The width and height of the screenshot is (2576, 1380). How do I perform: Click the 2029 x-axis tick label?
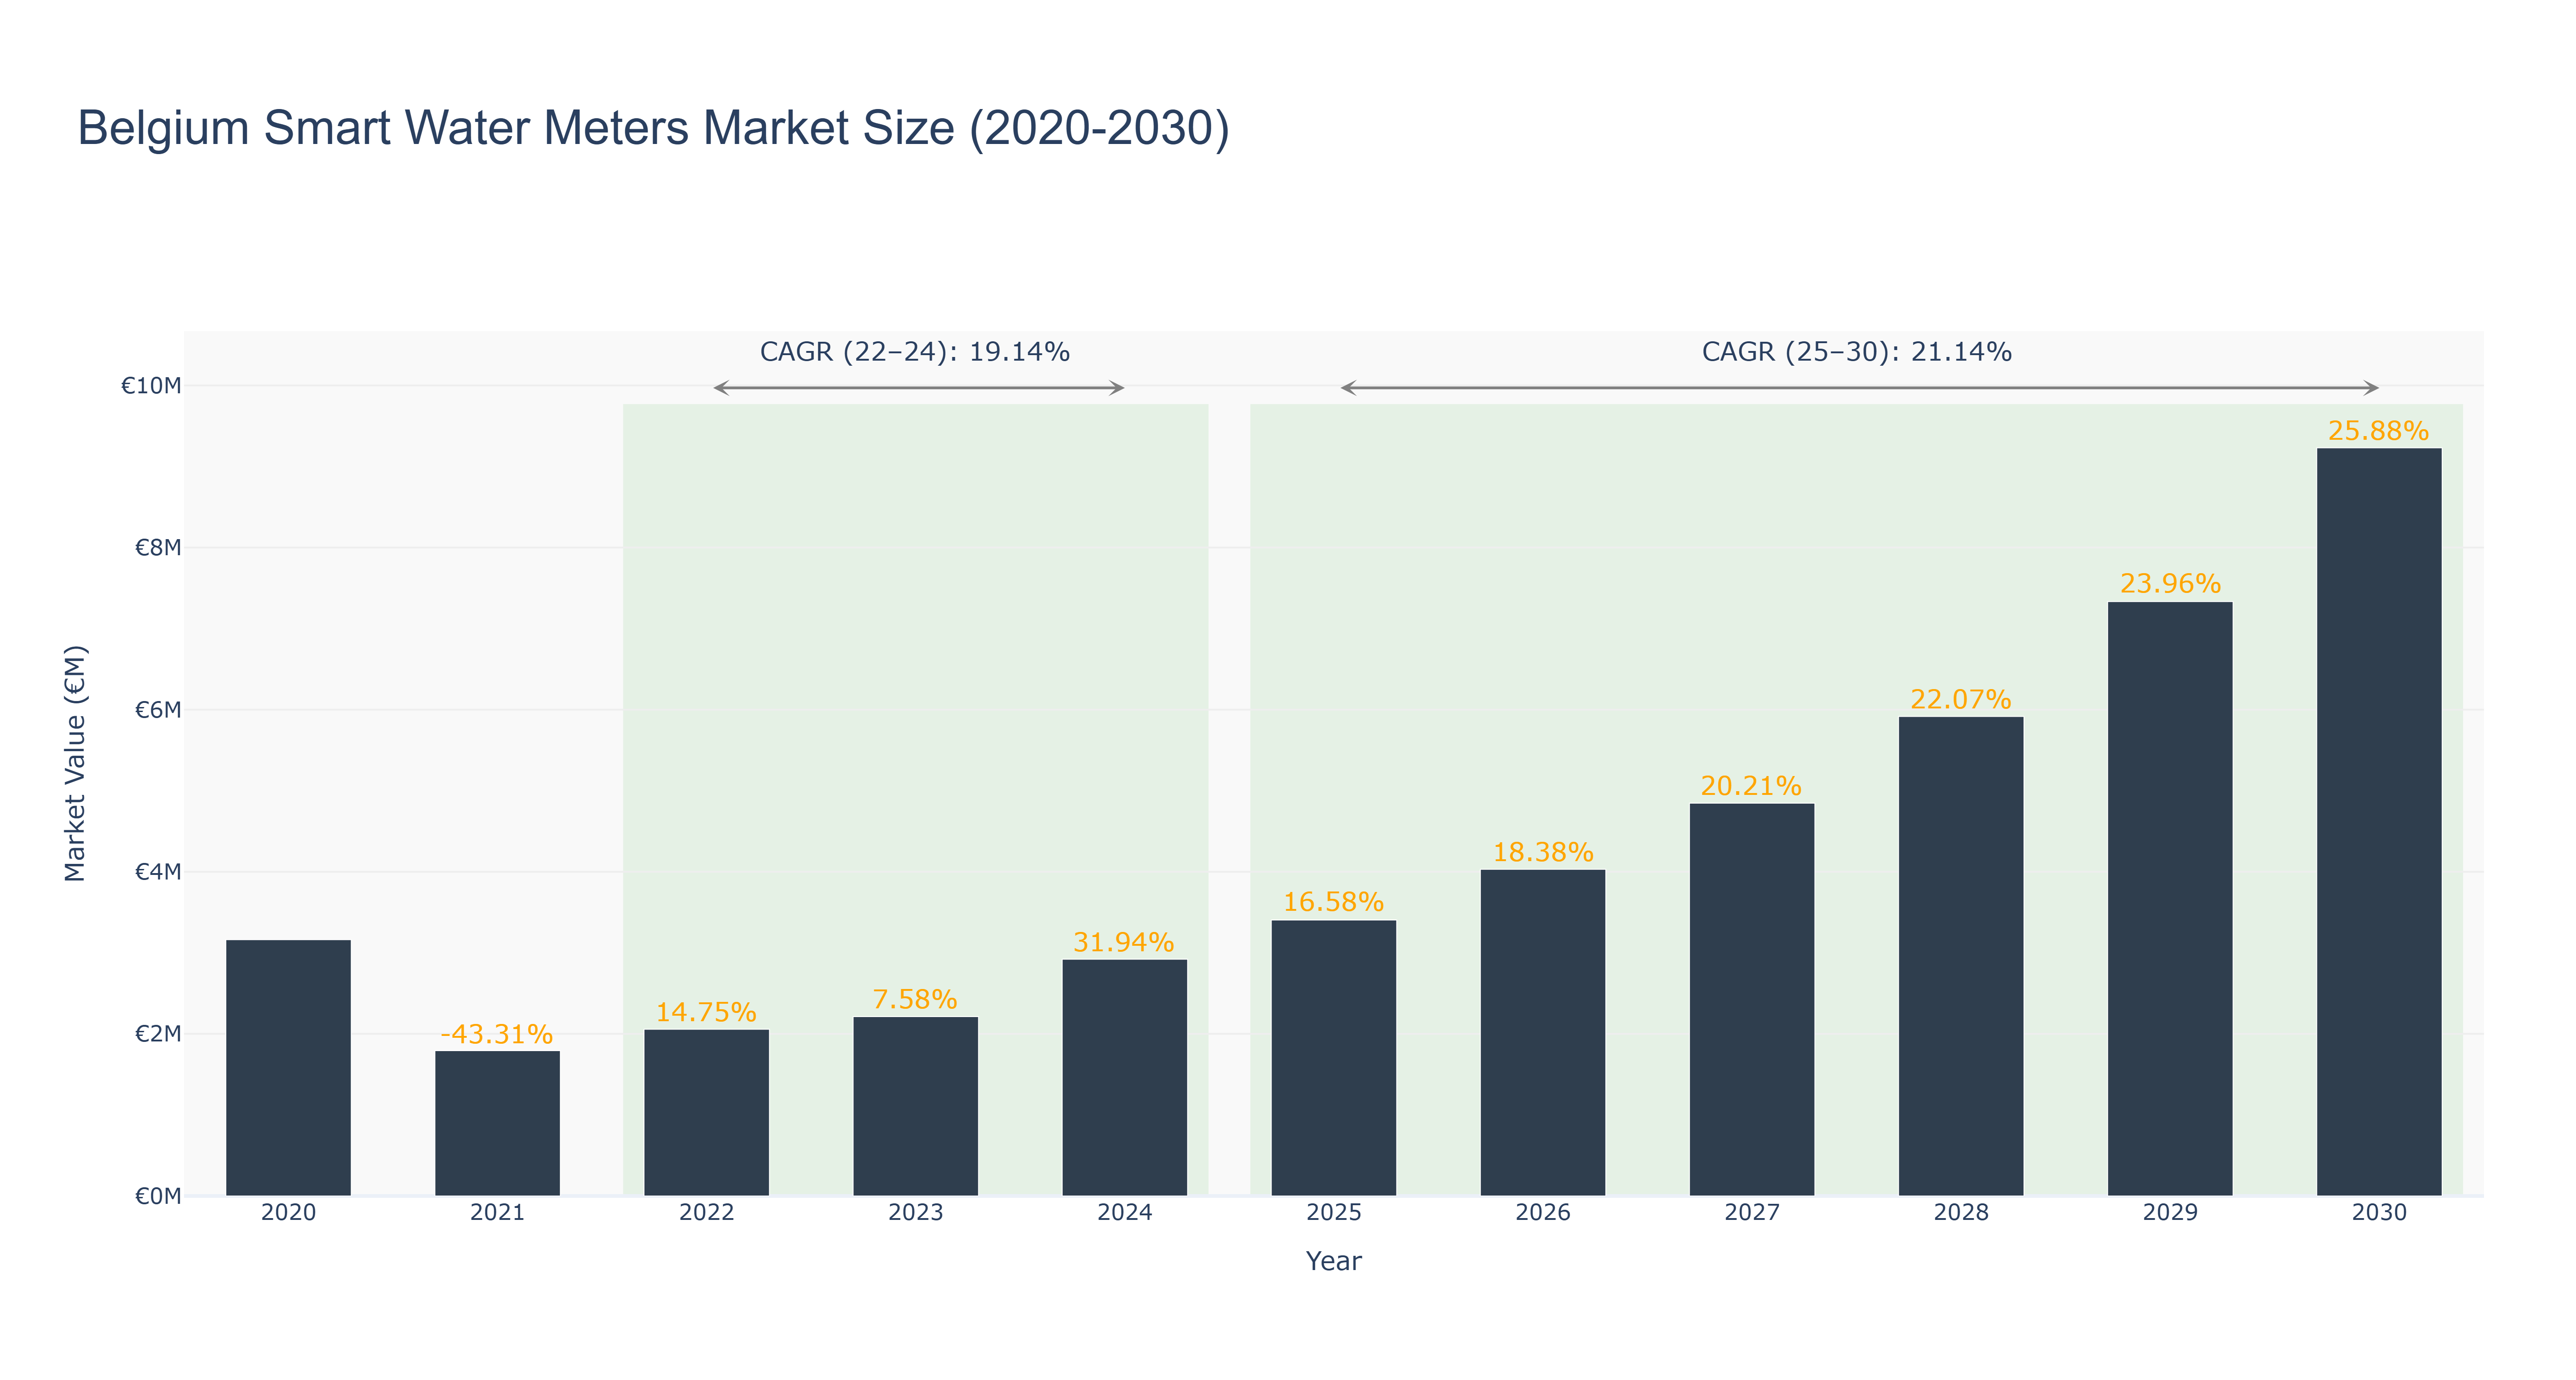(2169, 1213)
